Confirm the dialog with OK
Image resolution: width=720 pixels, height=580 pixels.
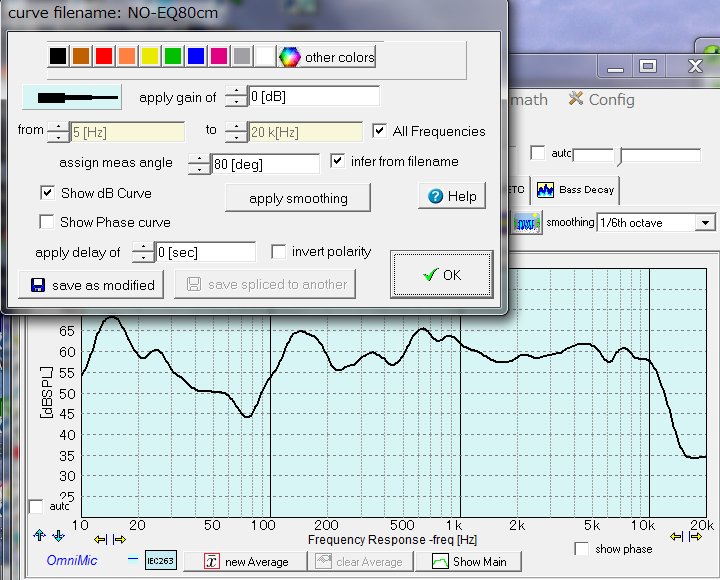tap(441, 274)
